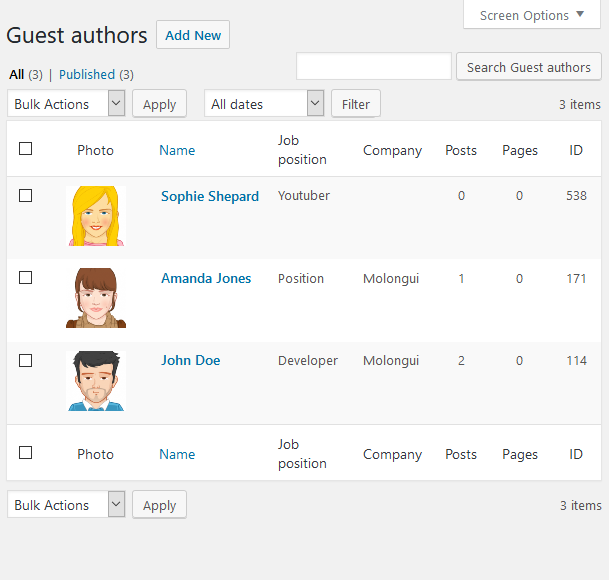
Task: Open the top Bulk Actions dropdown
Action: coord(66,104)
